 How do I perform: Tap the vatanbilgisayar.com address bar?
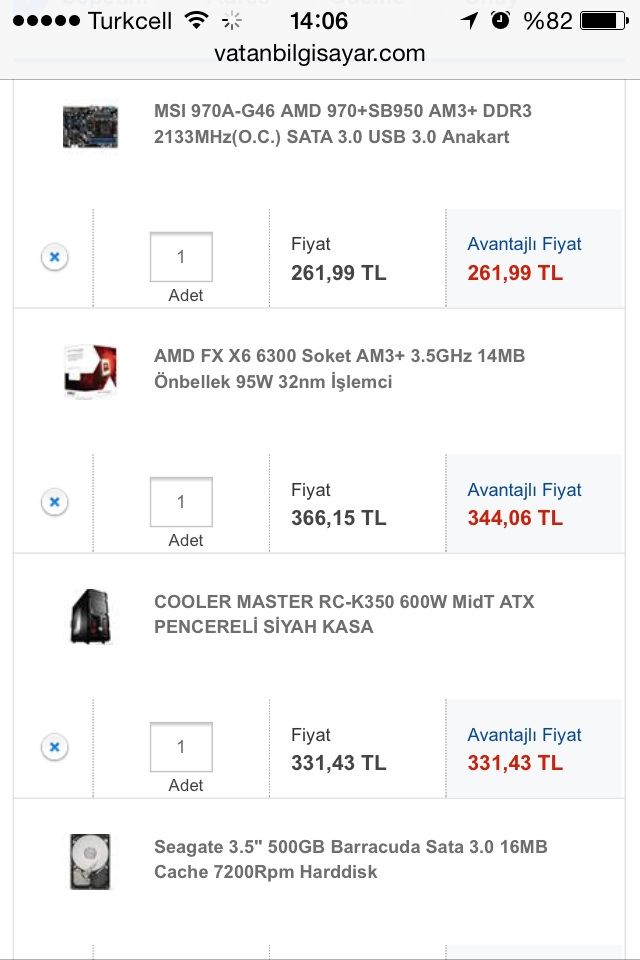(320, 54)
